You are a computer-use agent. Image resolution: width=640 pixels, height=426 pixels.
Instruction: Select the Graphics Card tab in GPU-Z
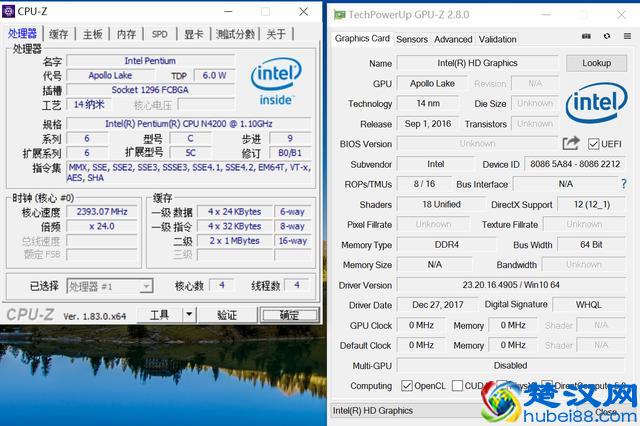coord(362,38)
